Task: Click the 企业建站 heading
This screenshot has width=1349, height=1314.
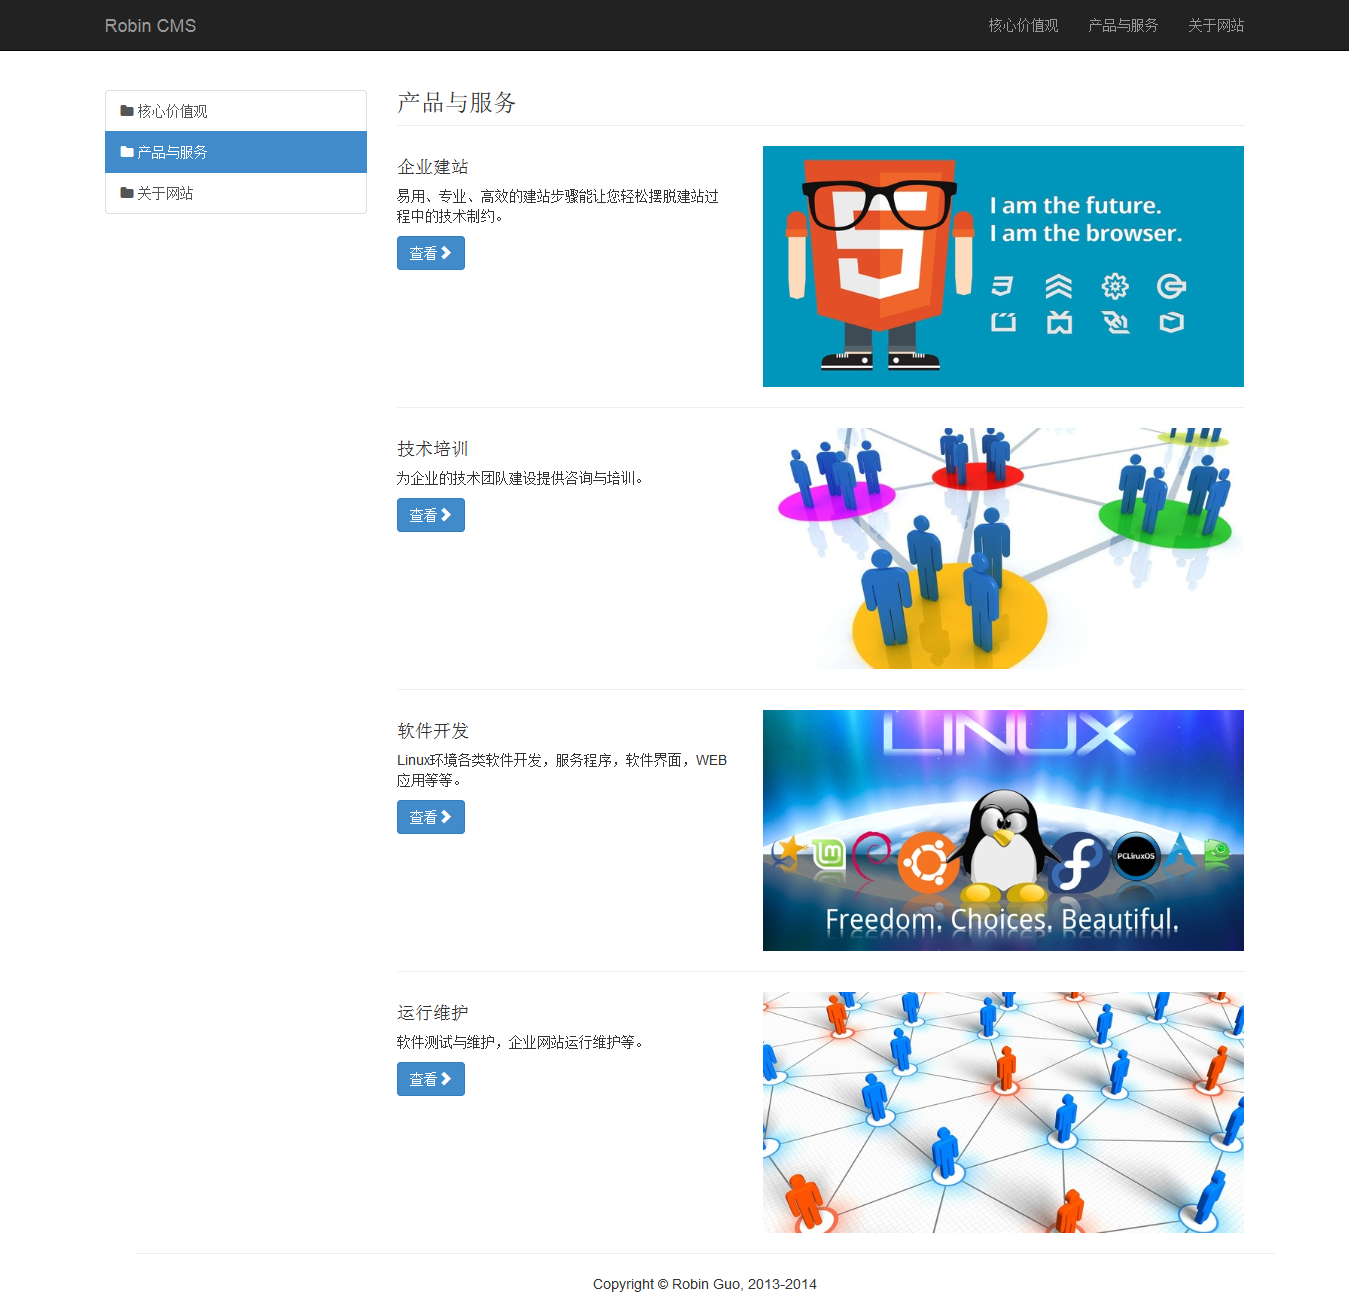Action: tap(433, 167)
